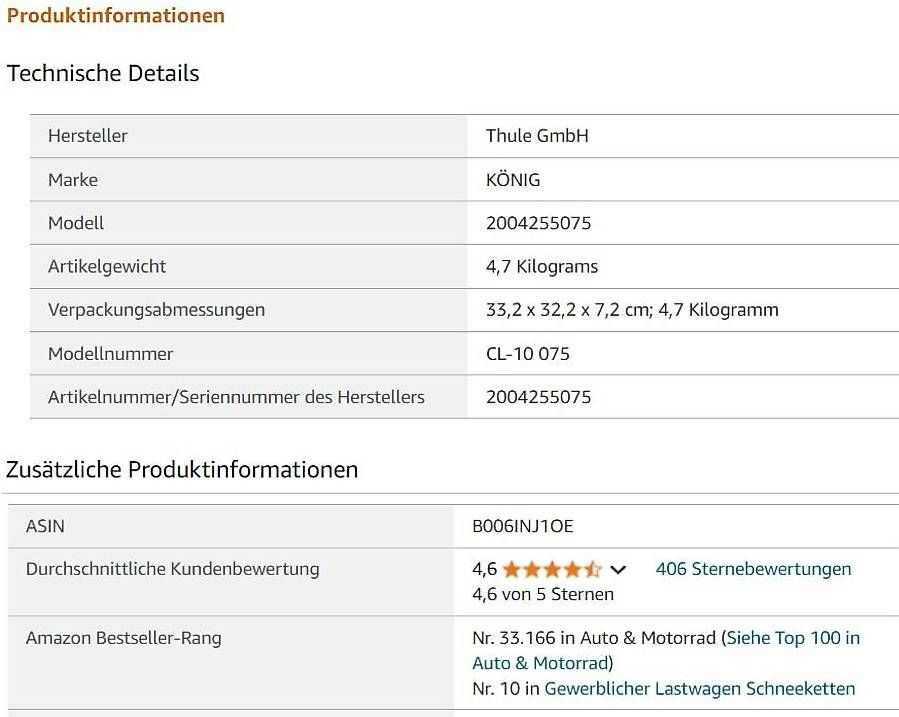899x717 pixels.
Task: Click the Artikelgewicht value 4,7 Kilograms
Action: click(x=541, y=266)
